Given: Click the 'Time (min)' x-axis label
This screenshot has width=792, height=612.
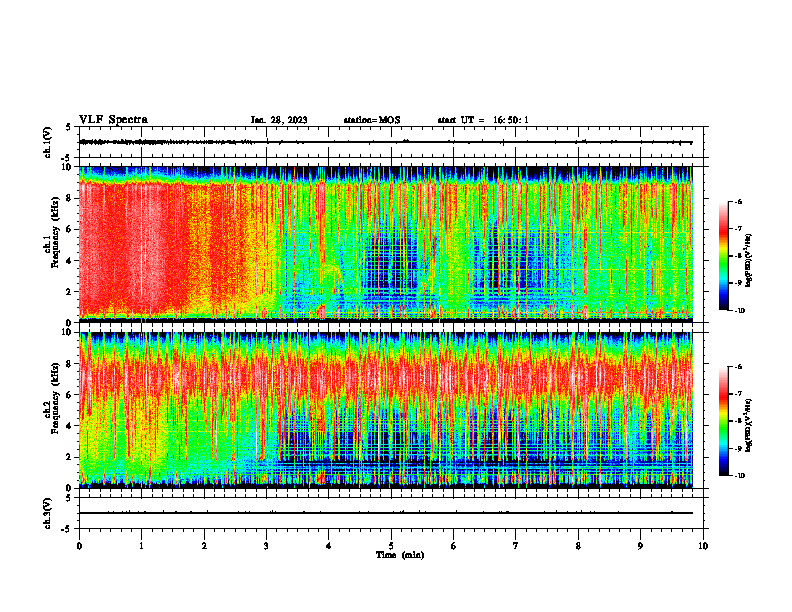Looking at the screenshot, I should pos(400,555).
